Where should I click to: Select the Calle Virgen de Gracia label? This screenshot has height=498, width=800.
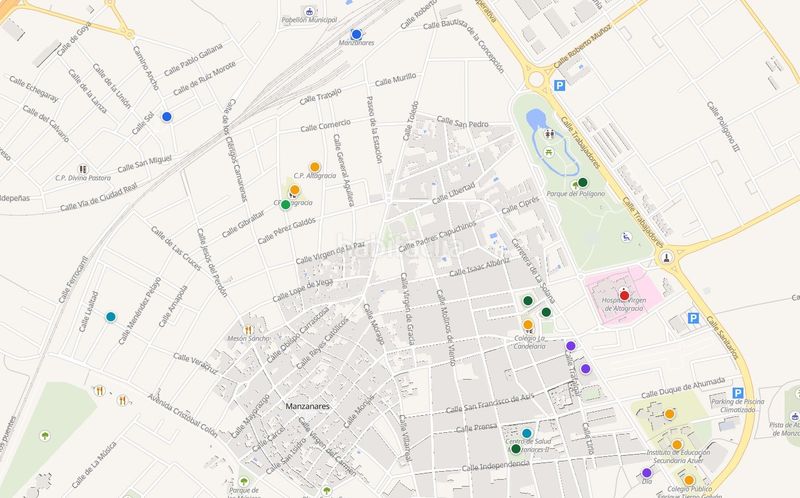[x=408, y=309]
